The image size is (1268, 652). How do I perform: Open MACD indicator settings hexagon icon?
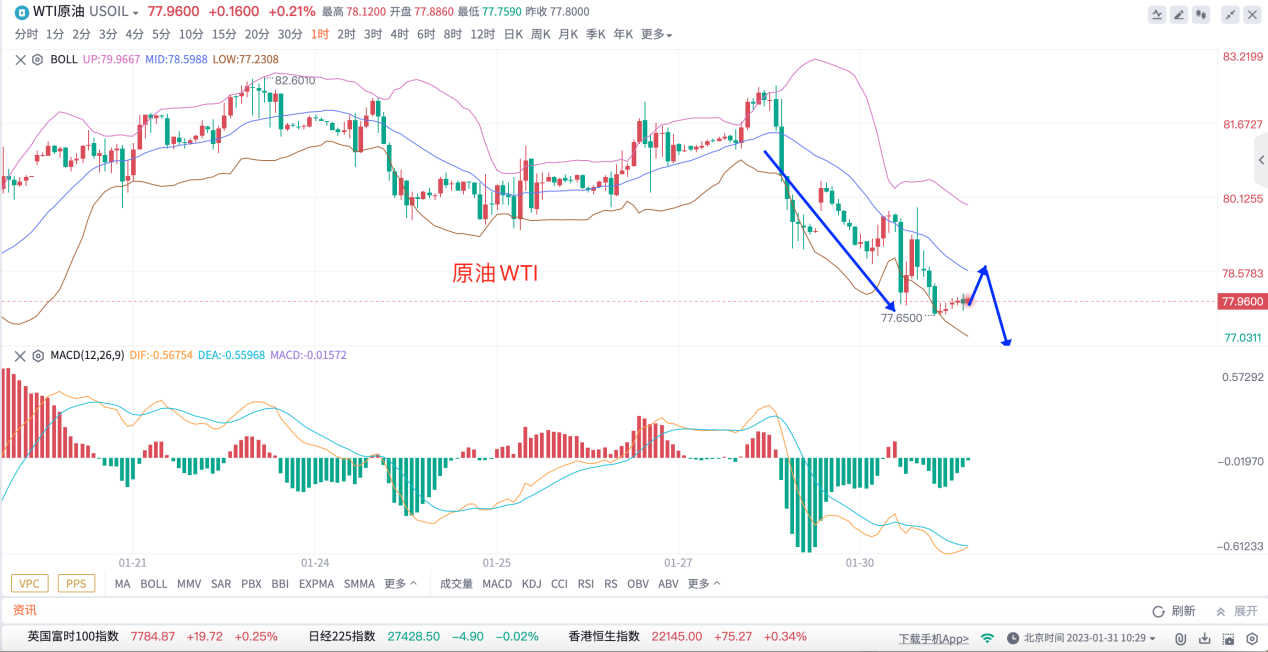click(x=37, y=355)
